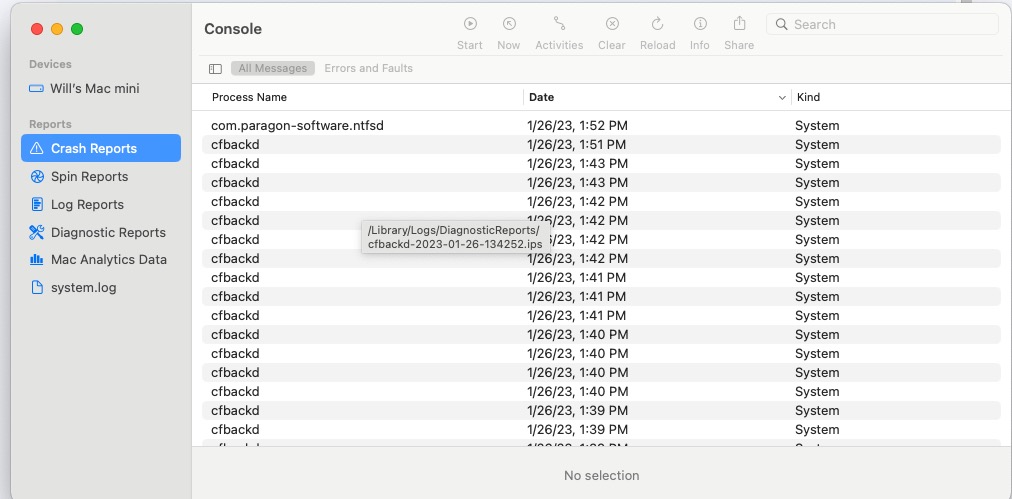Open Mac Analytics Data in sidebar
The image size is (1012, 499).
[x=101, y=260]
